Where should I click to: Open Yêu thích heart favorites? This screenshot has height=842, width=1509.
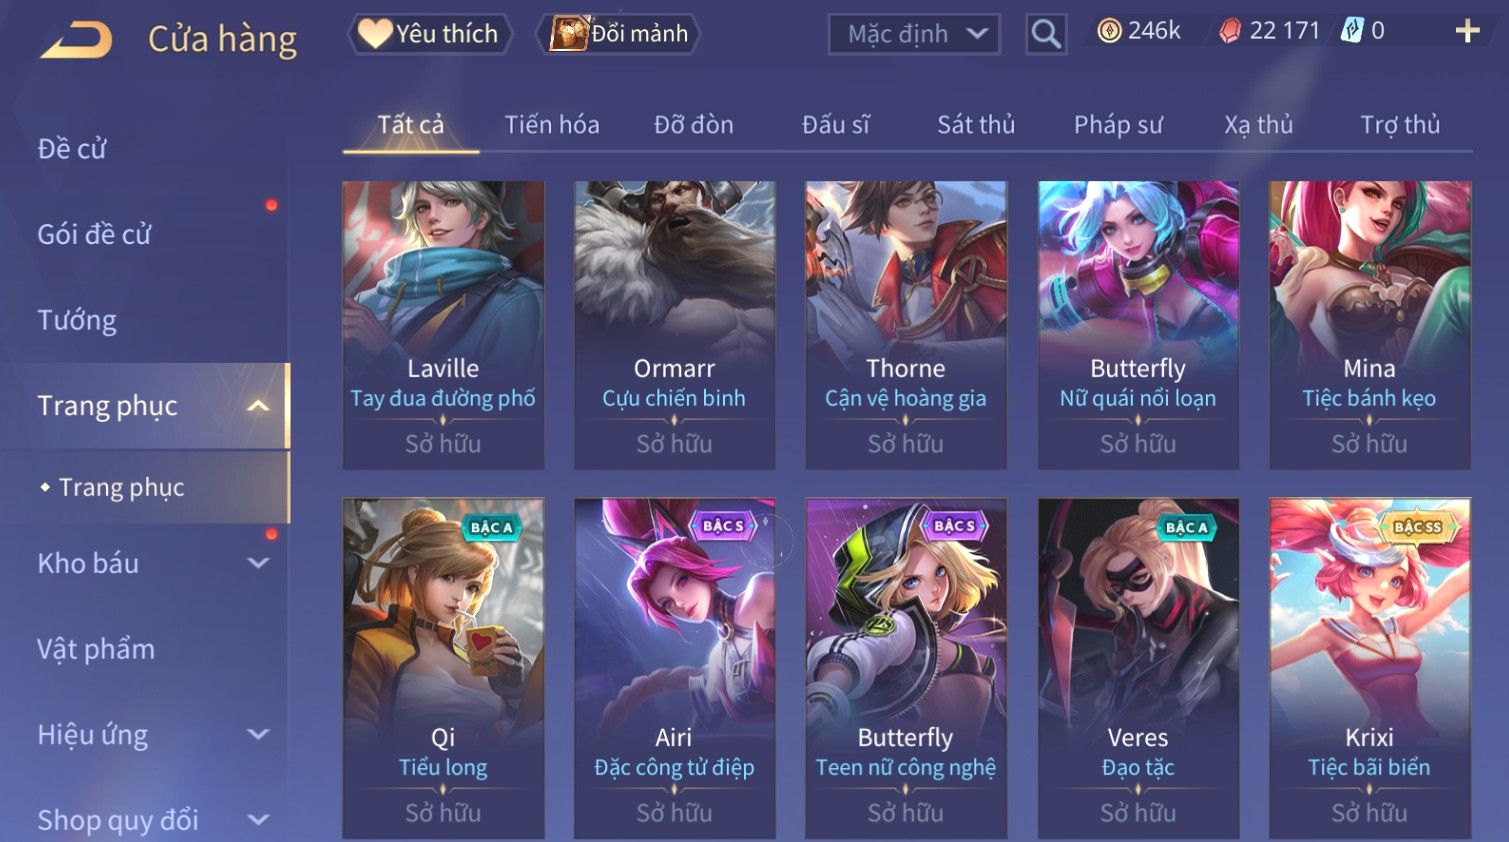430,34
